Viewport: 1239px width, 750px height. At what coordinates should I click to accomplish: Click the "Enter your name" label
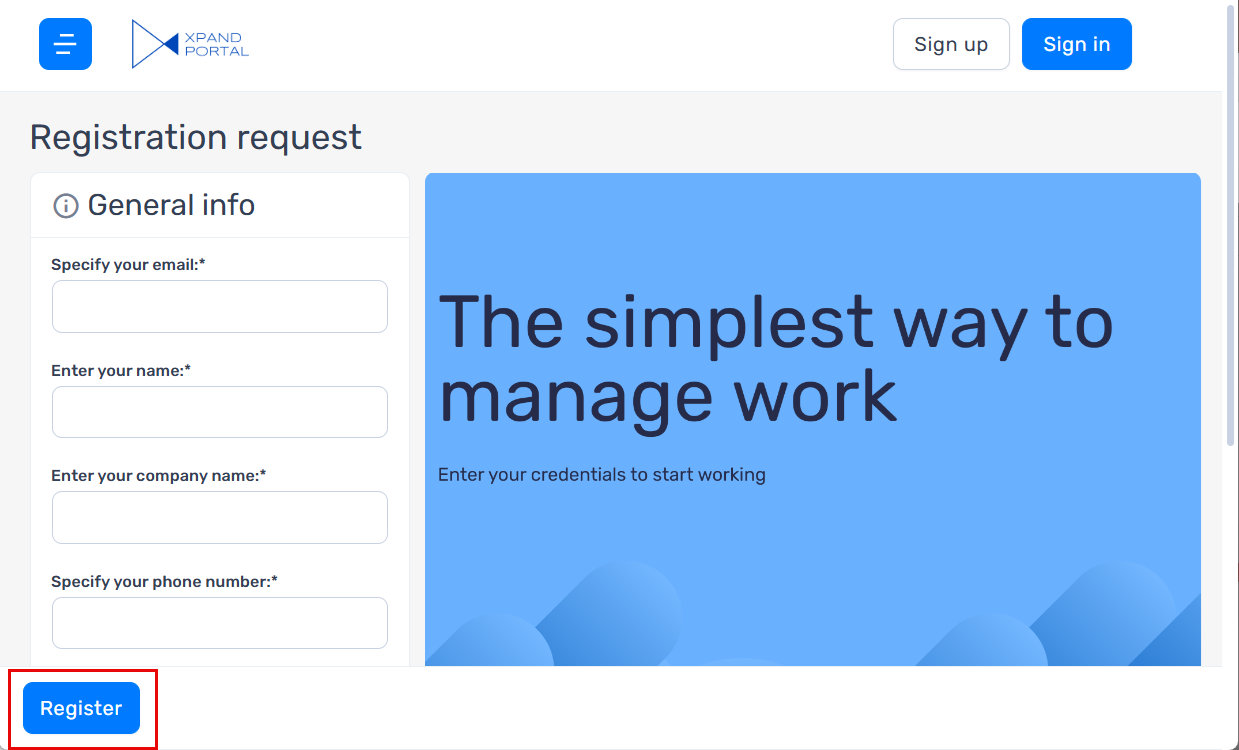tap(121, 371)
